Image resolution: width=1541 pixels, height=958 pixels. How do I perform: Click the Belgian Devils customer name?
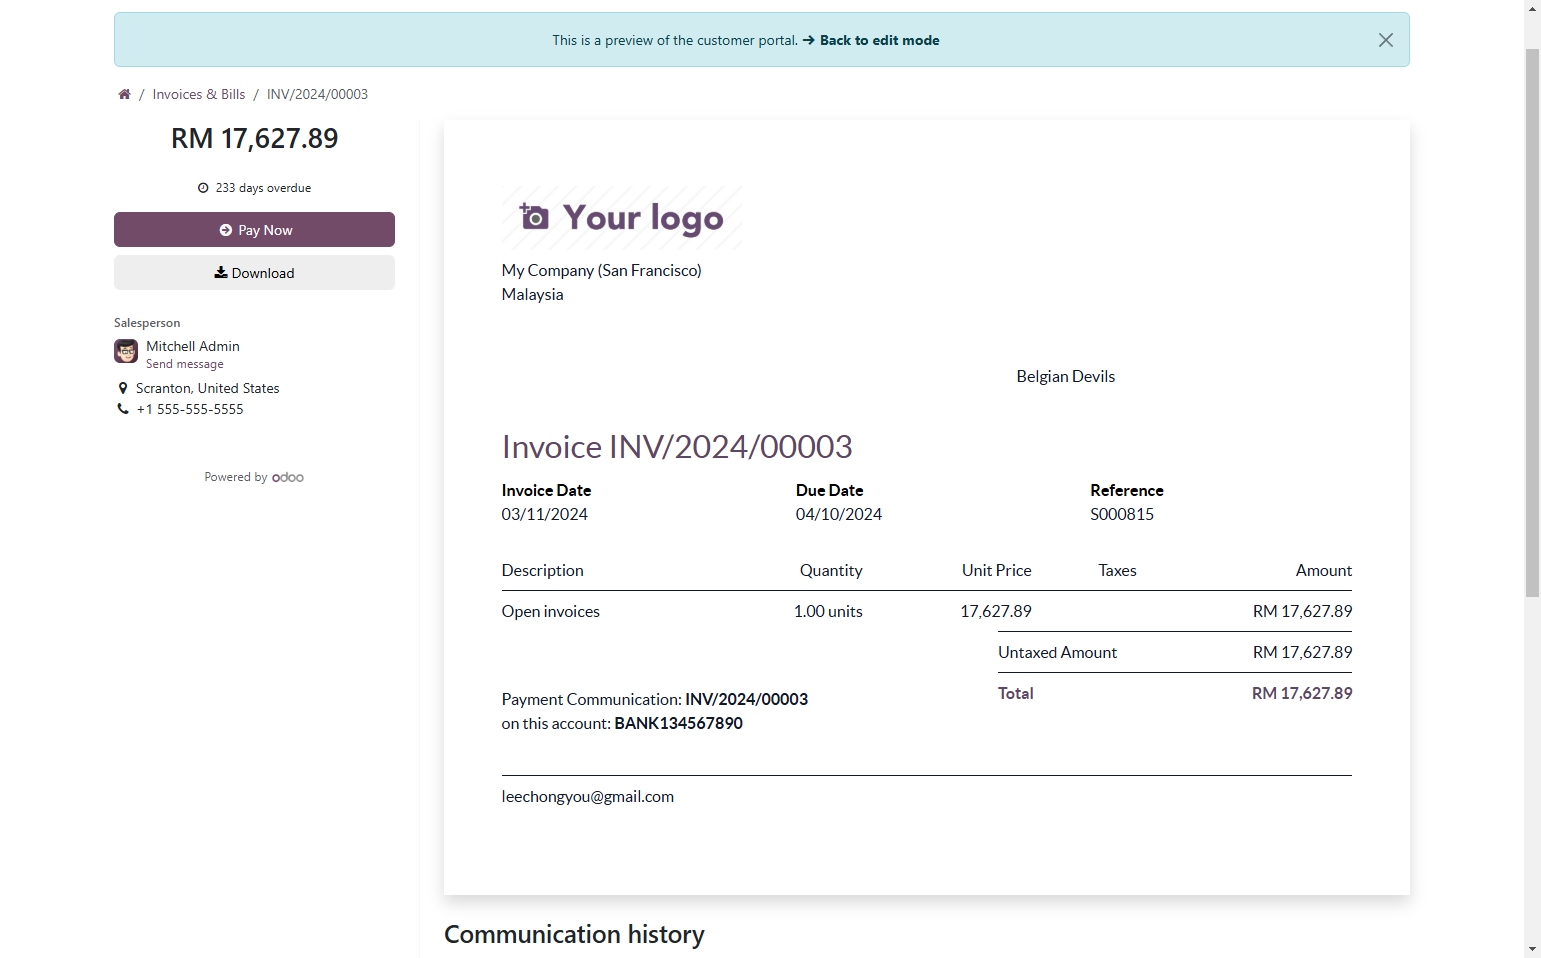click(1066, 376)
